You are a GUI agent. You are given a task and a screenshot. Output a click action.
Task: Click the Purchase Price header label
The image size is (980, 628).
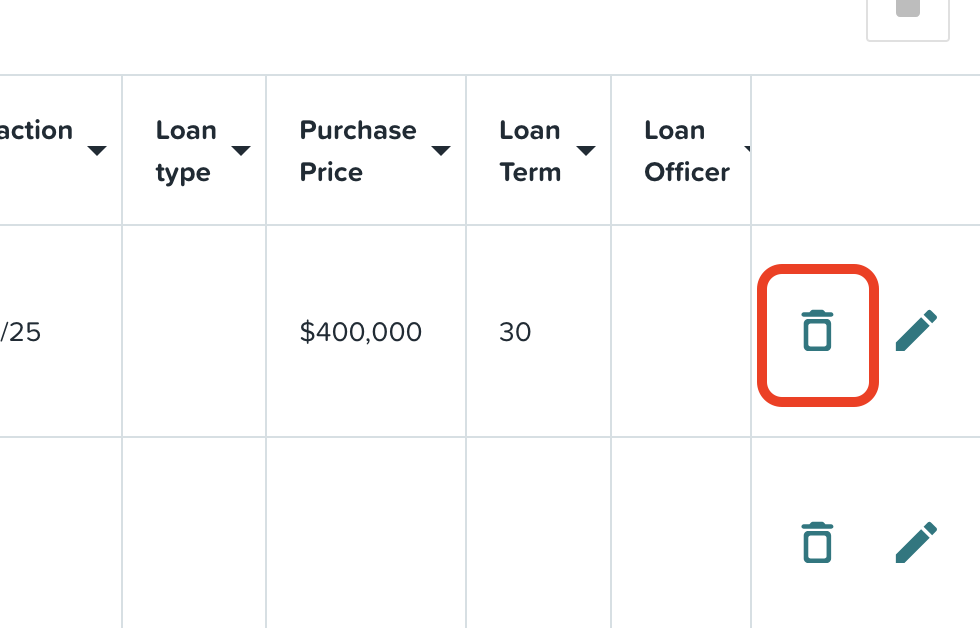tap(358, 151)
